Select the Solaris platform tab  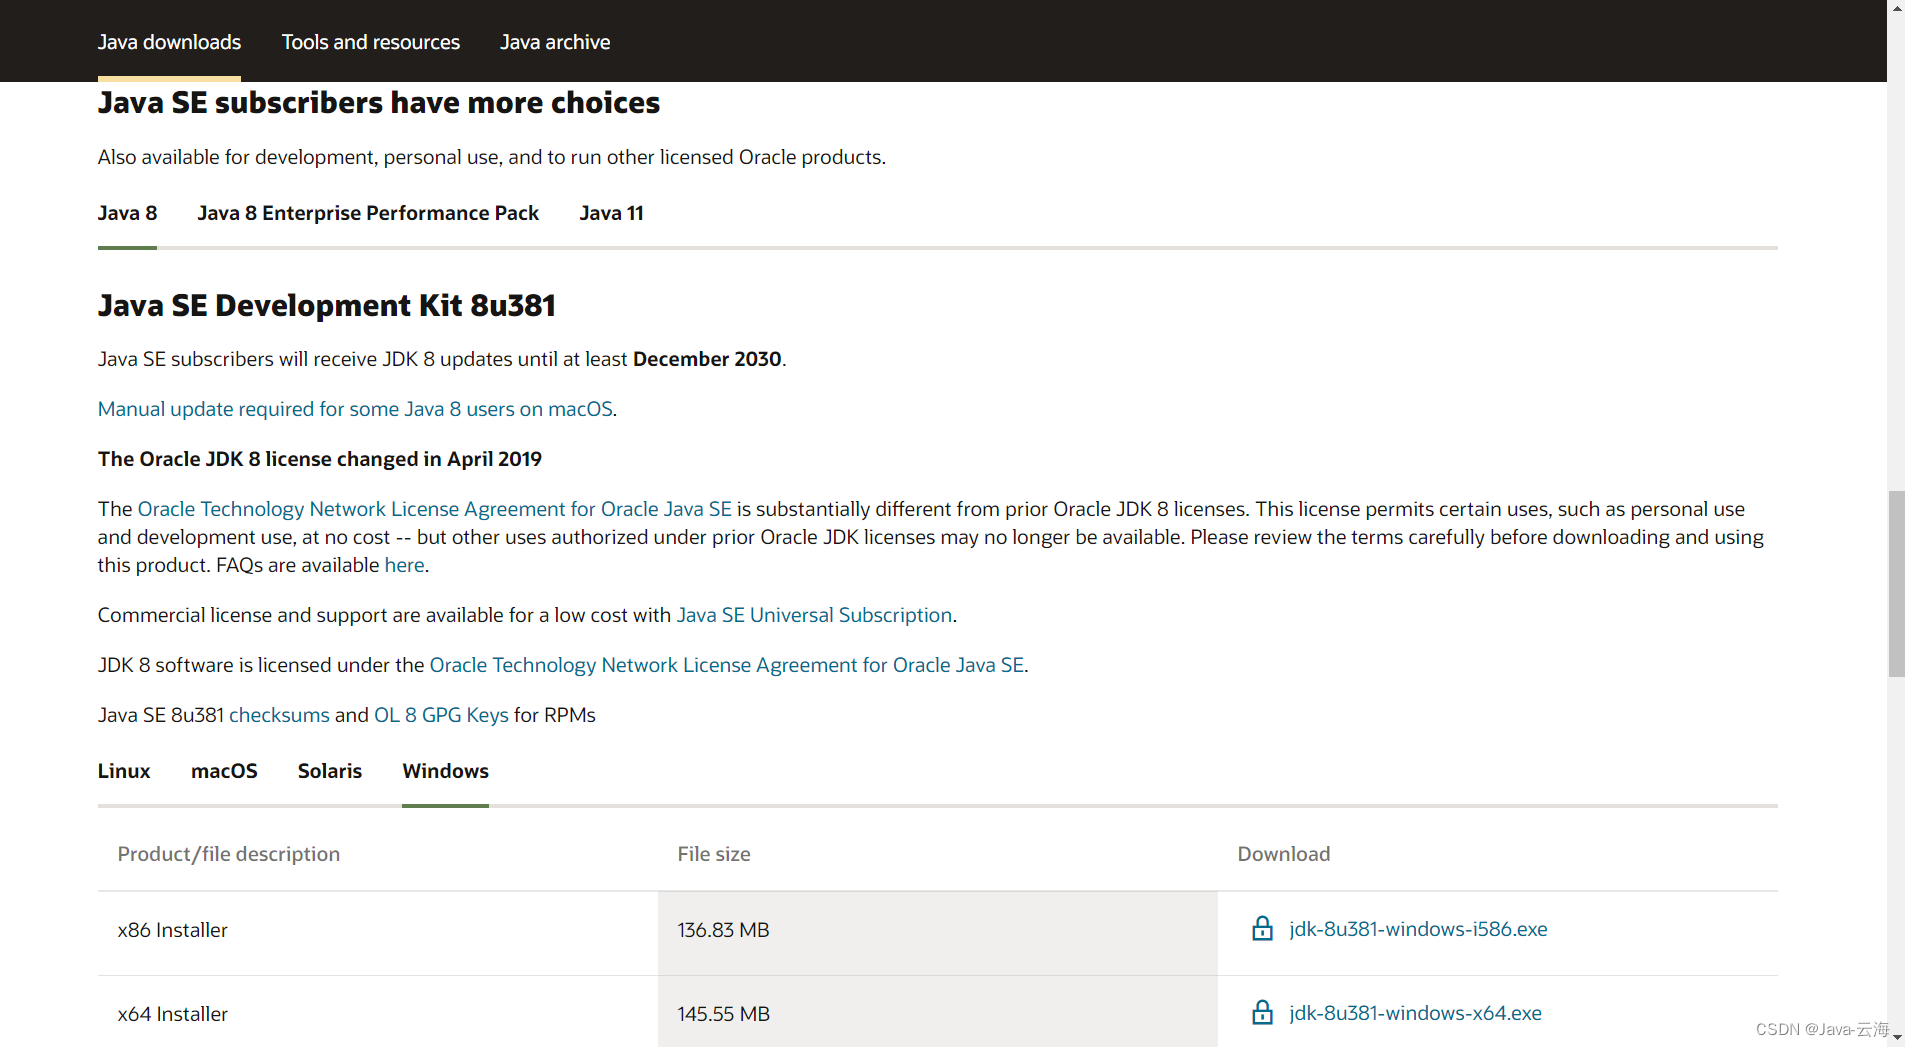330,771
